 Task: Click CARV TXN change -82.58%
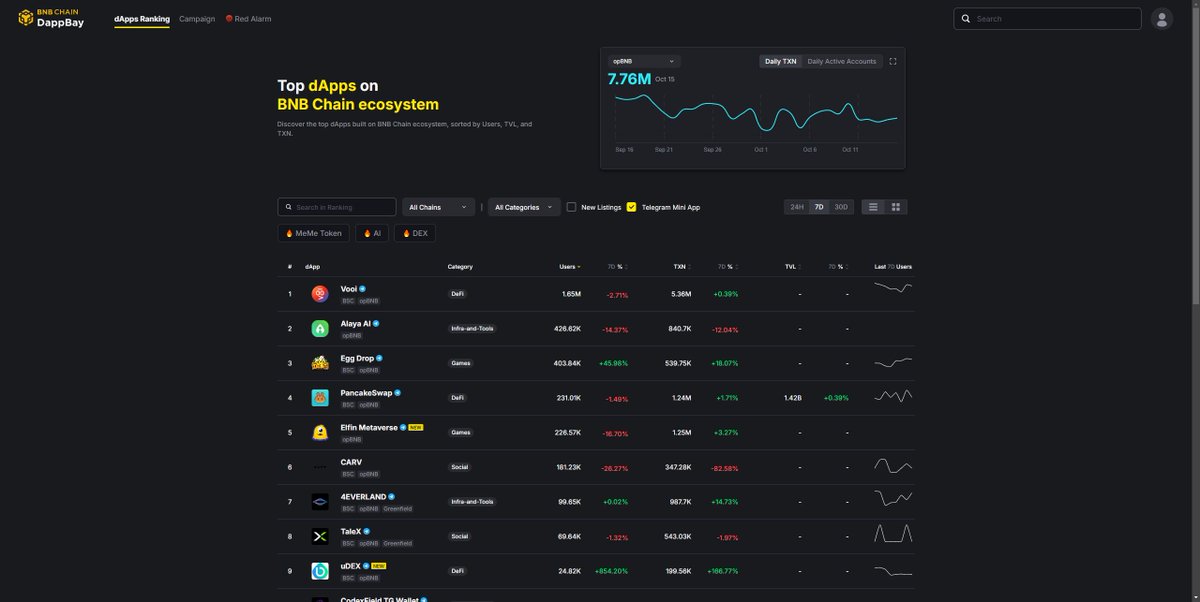click(x=723, y=467)
